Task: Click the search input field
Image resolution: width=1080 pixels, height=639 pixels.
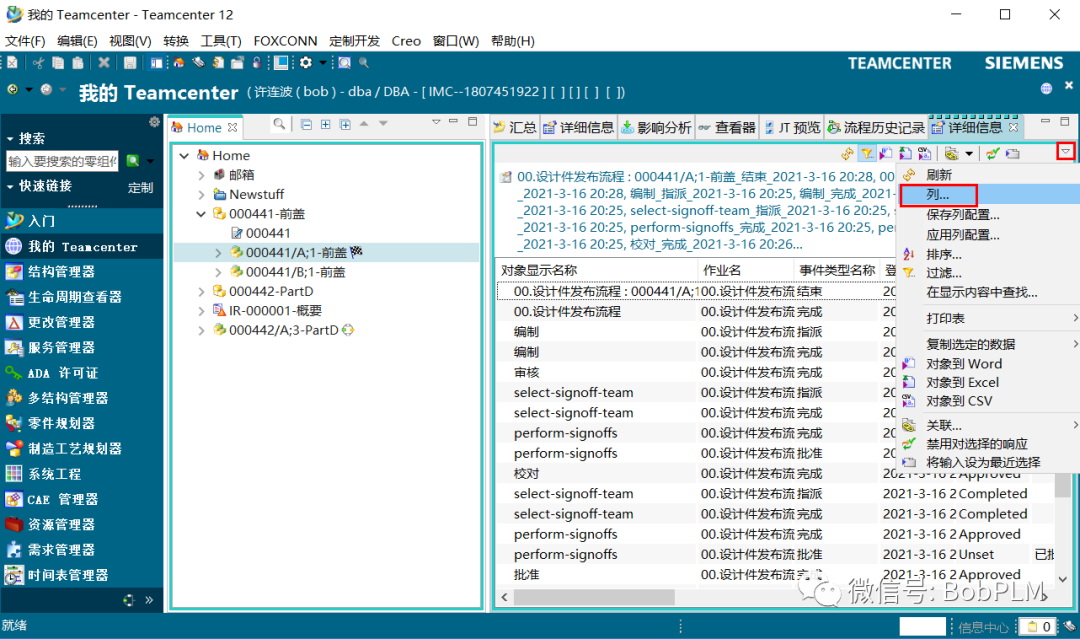Action: (62, 161)
